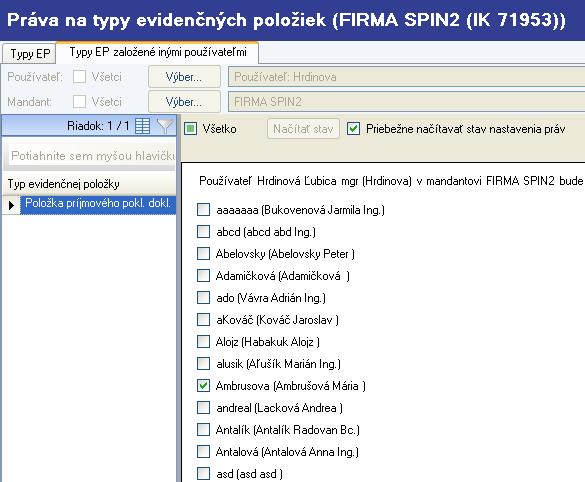
Task: Check andreal (Lacková Andrea)
Action: click(x=203, y=408)
